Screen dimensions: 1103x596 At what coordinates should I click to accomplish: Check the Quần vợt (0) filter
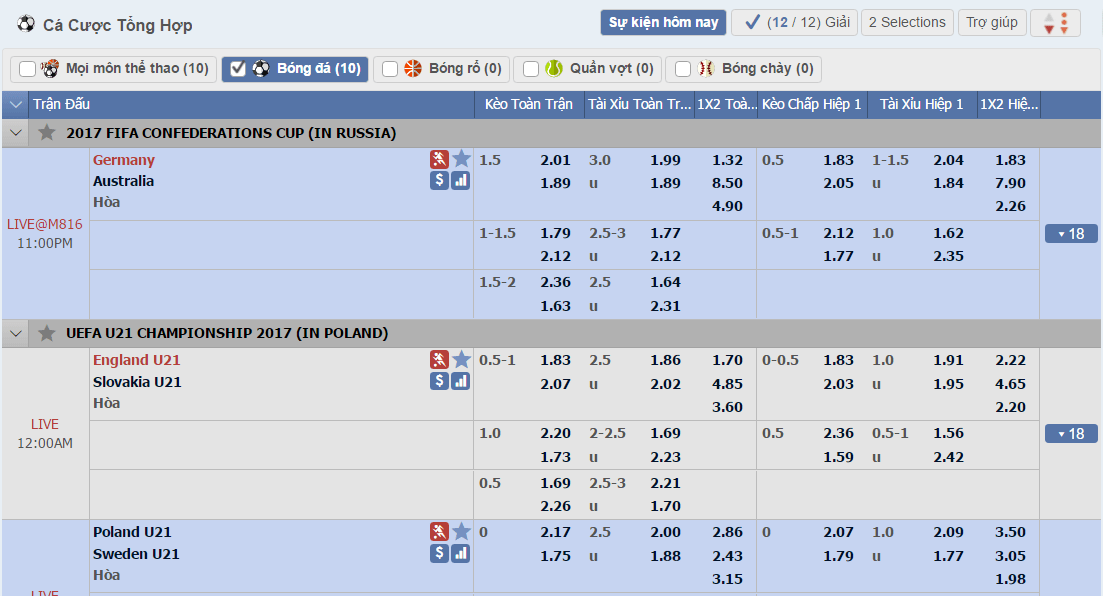531,69
